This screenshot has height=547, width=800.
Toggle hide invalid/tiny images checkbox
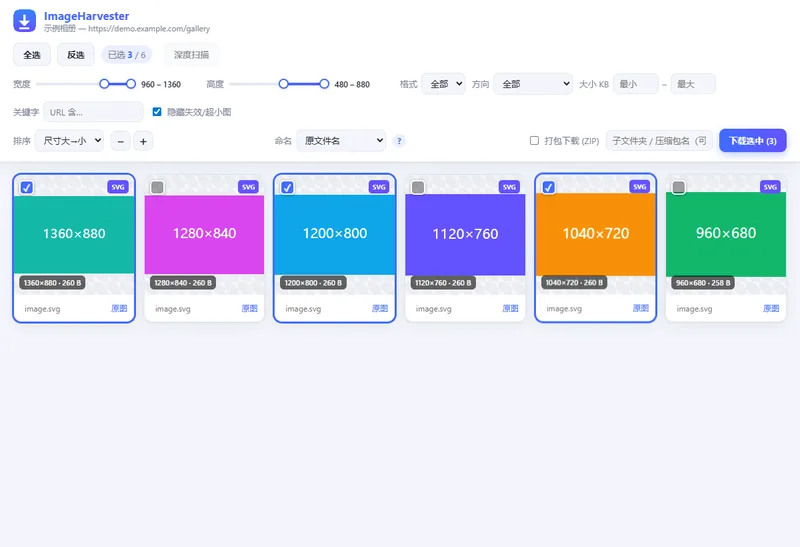(x=157, y=112)
